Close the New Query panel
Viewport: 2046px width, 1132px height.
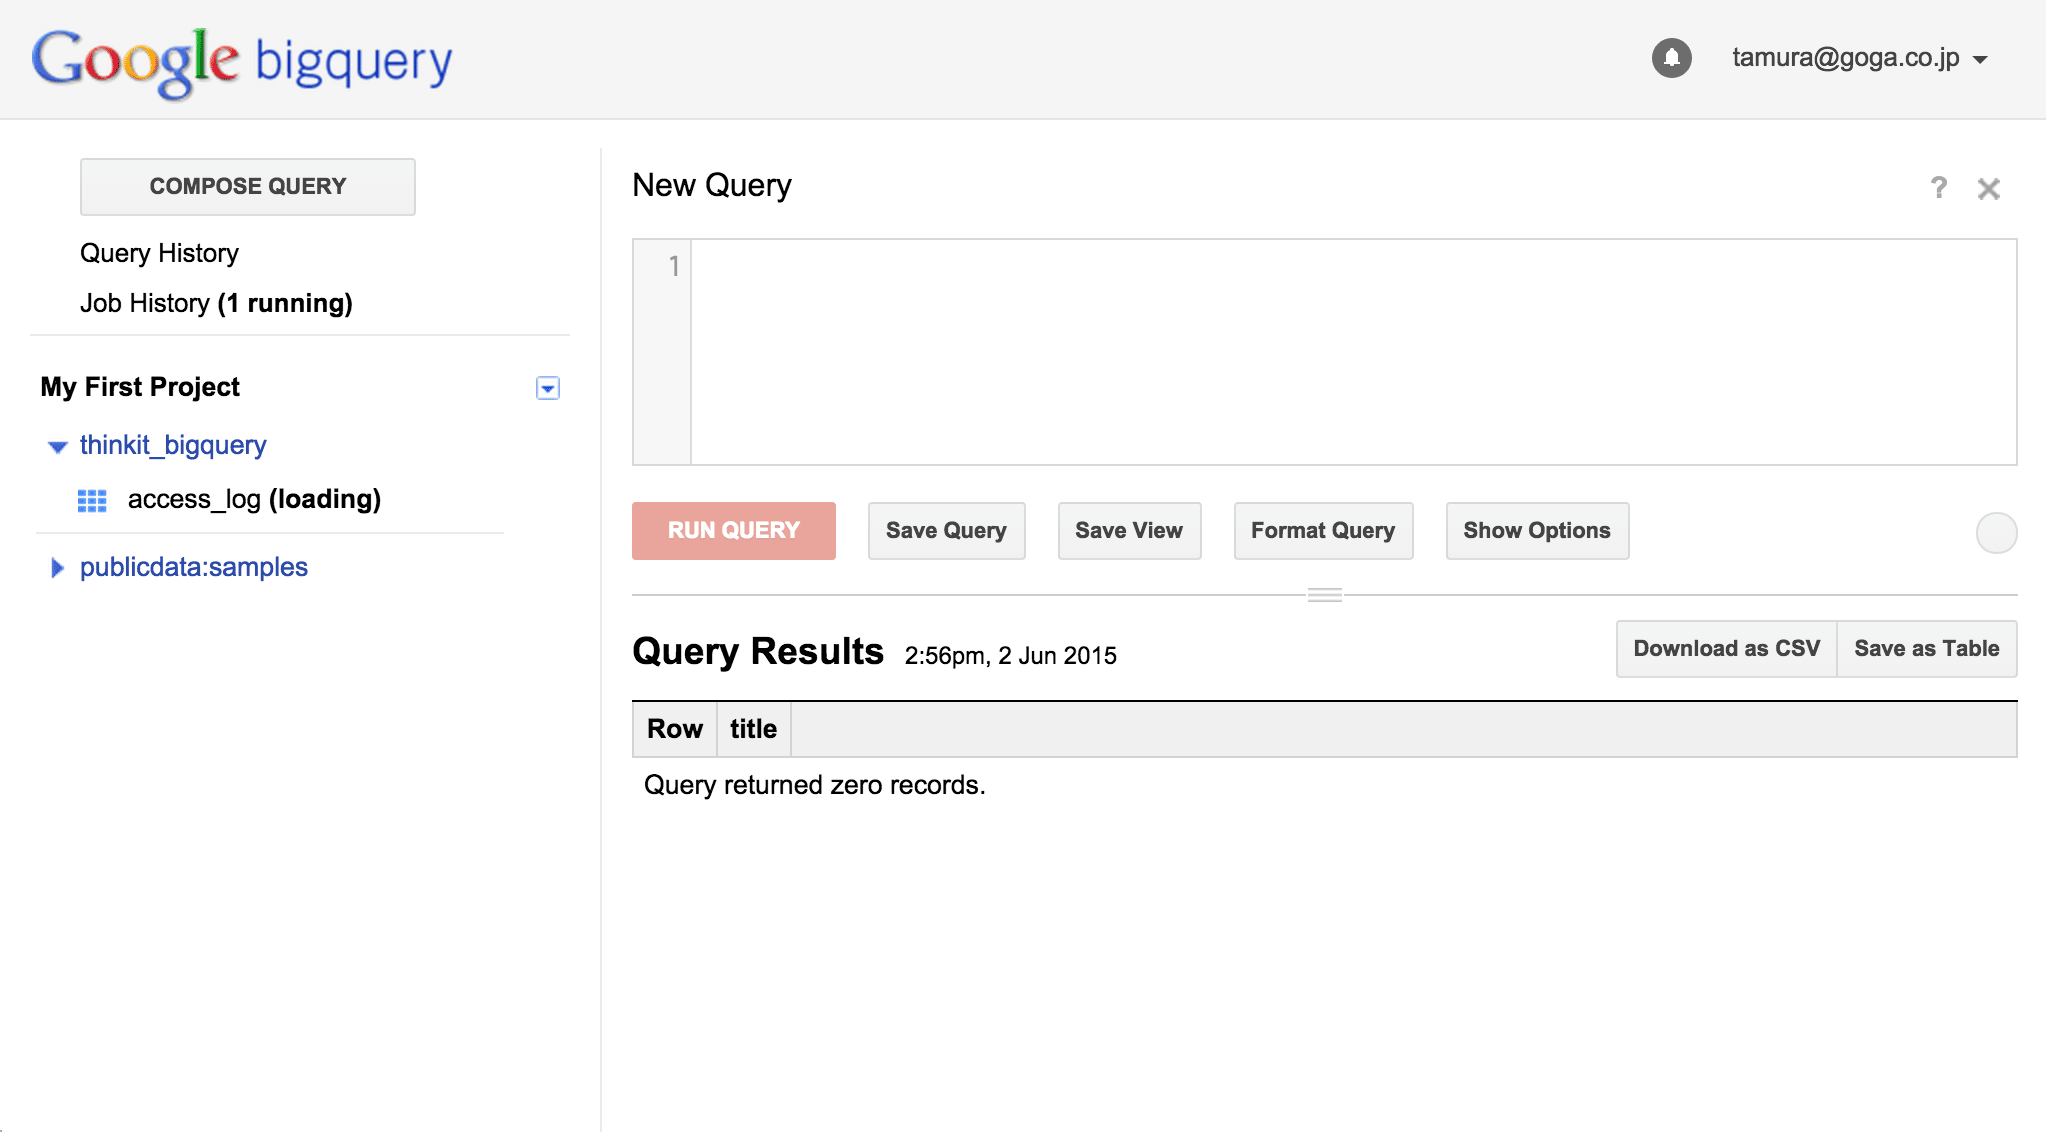1988,188
